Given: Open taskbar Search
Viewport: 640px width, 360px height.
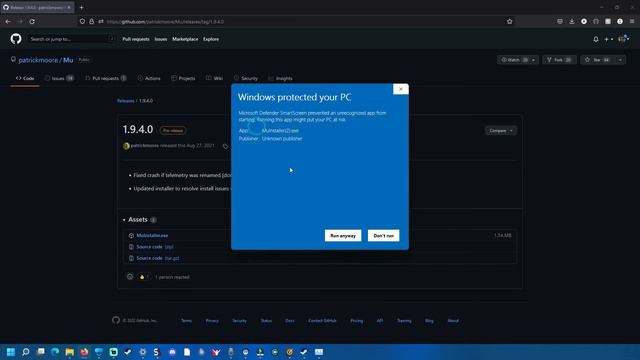Looking at the screenshot, I should point(26,352).
